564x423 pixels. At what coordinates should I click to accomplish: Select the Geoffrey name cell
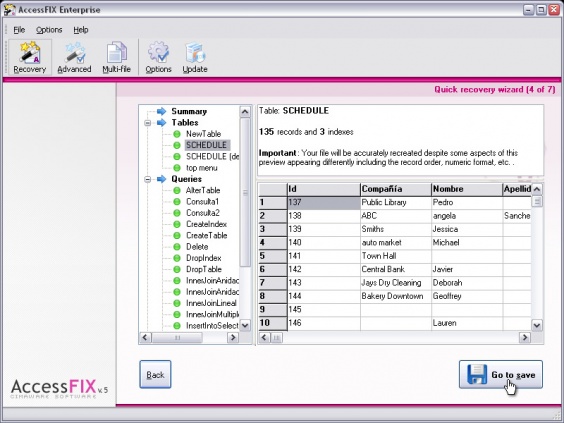tap(467, 296)
